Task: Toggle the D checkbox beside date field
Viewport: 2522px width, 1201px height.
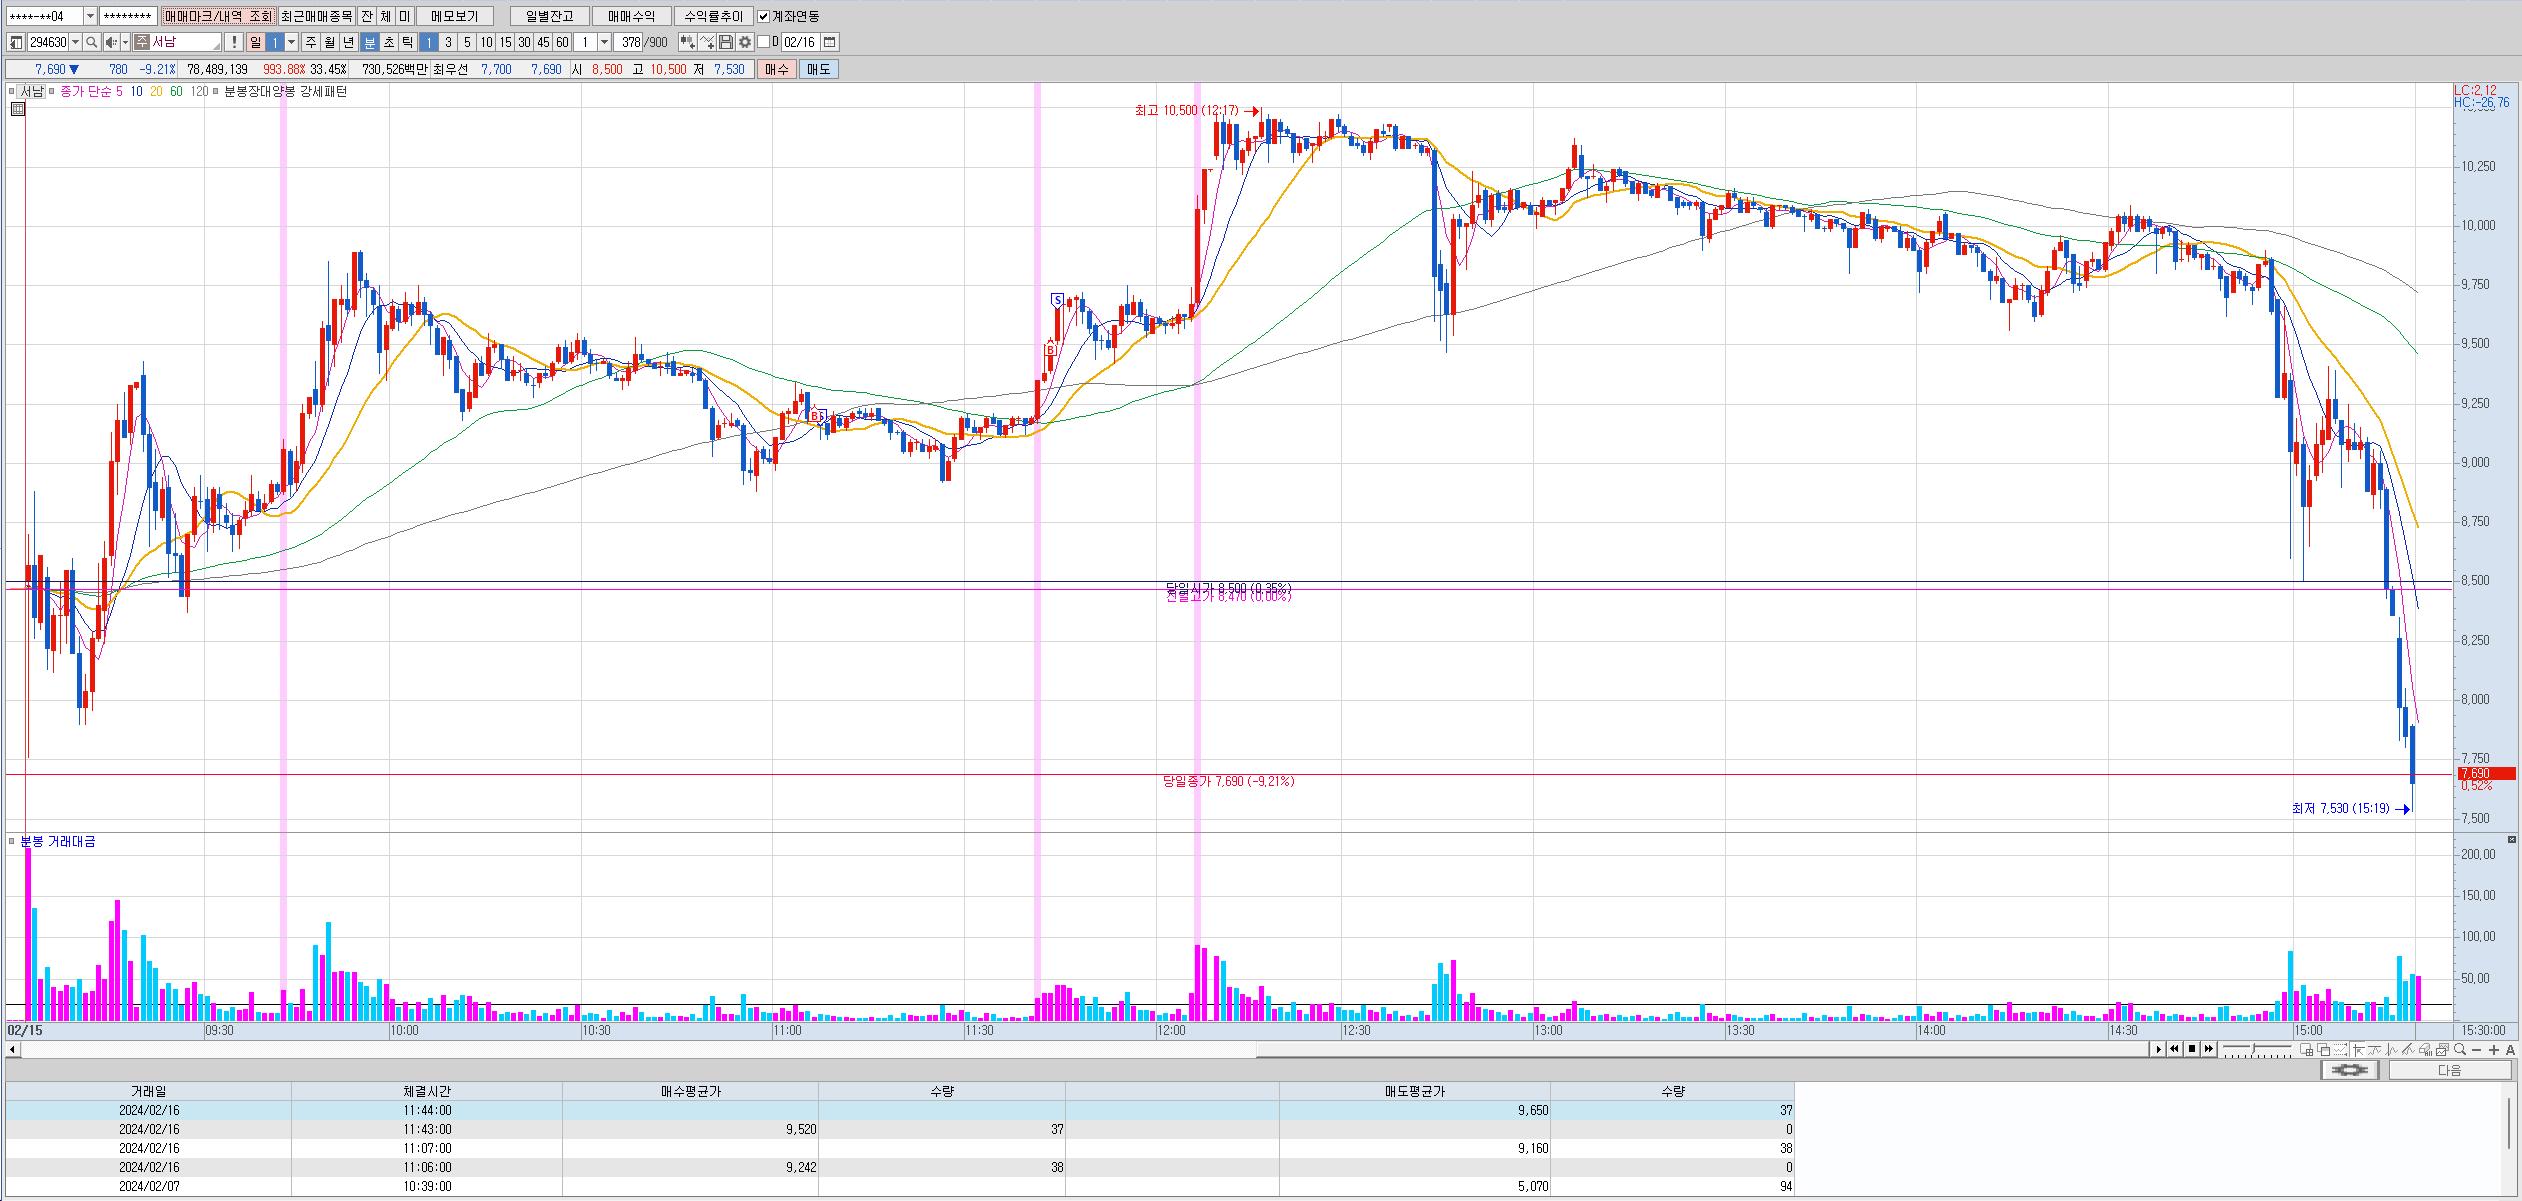Action: coord(764,42)
